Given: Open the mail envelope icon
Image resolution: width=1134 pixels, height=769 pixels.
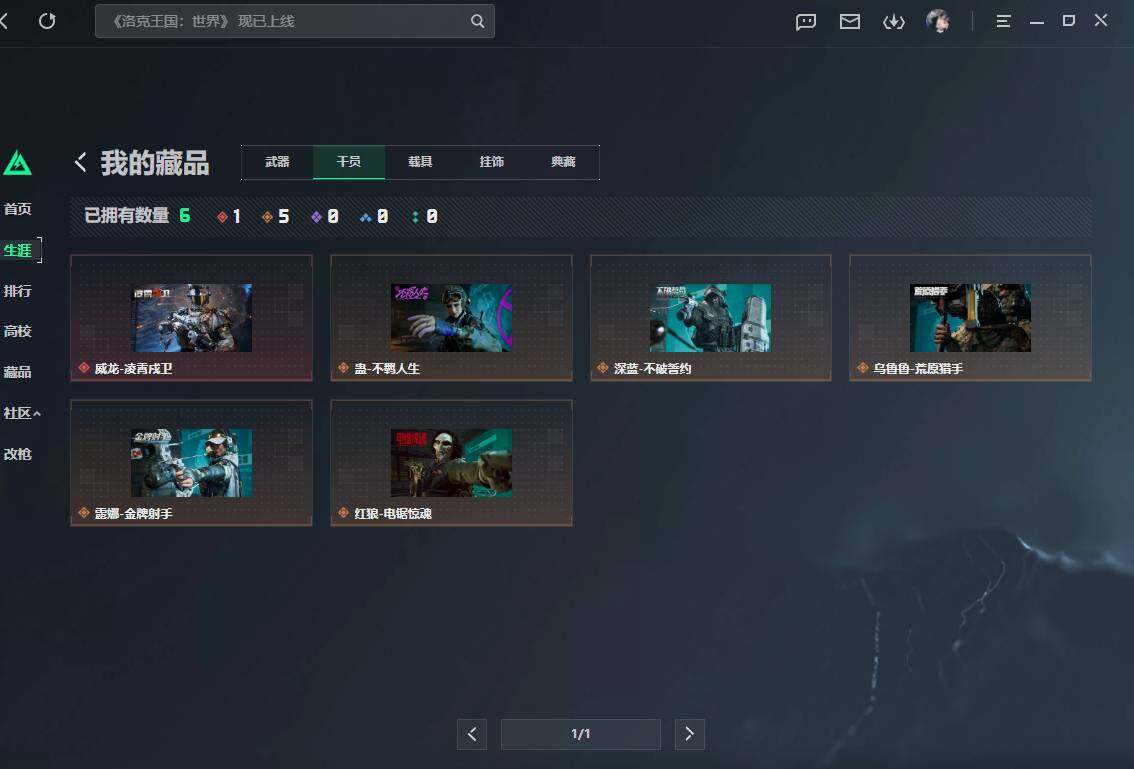Looking at the screenshot, I should [850, 22].
